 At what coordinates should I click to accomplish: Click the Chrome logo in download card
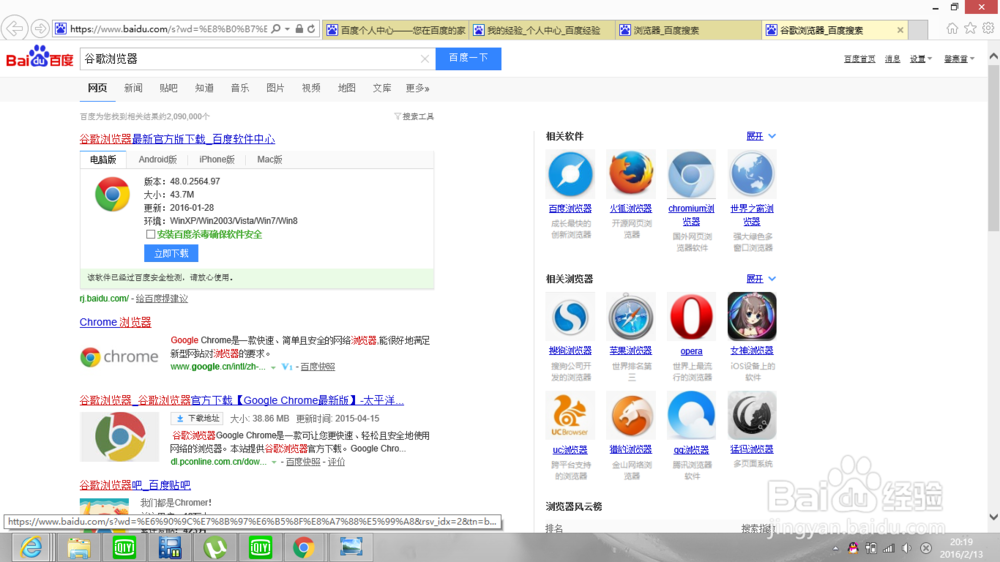[x=112, y=194]
